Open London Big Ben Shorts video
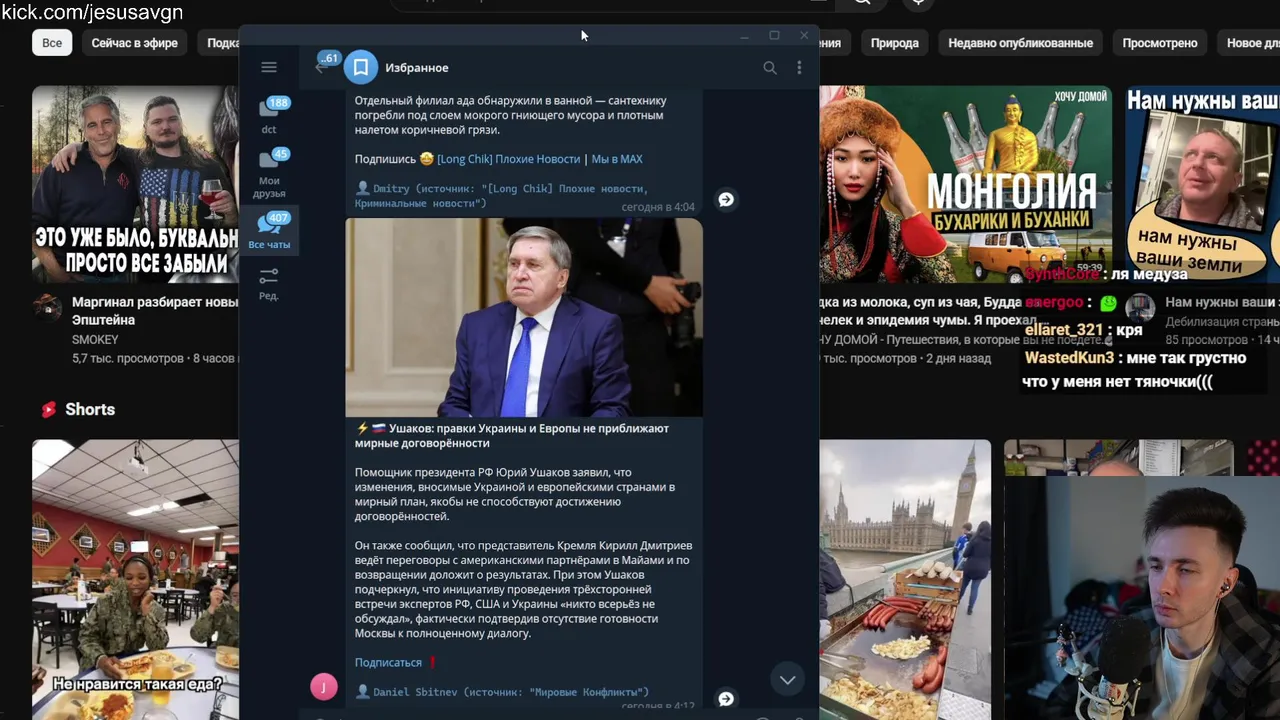 point(905,580)
